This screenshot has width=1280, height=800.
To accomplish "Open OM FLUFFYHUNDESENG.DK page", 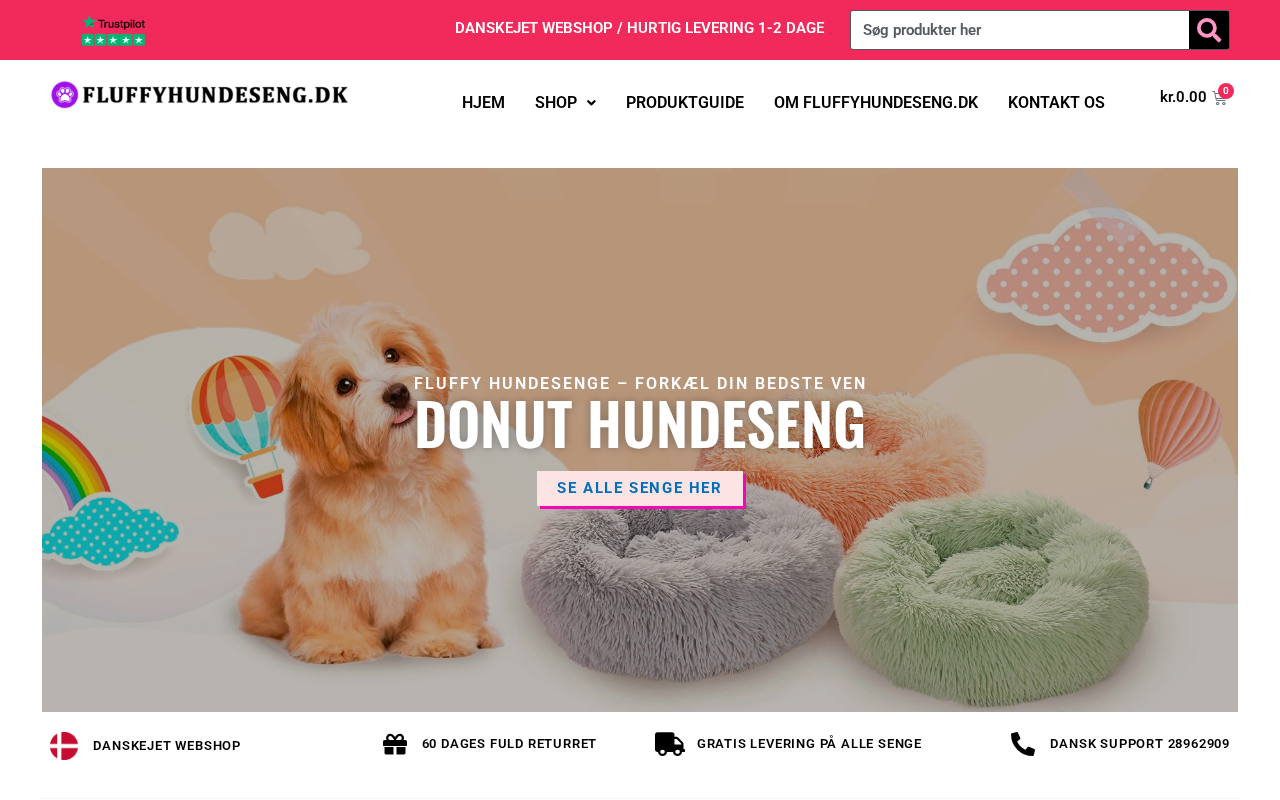I will 876,103.
